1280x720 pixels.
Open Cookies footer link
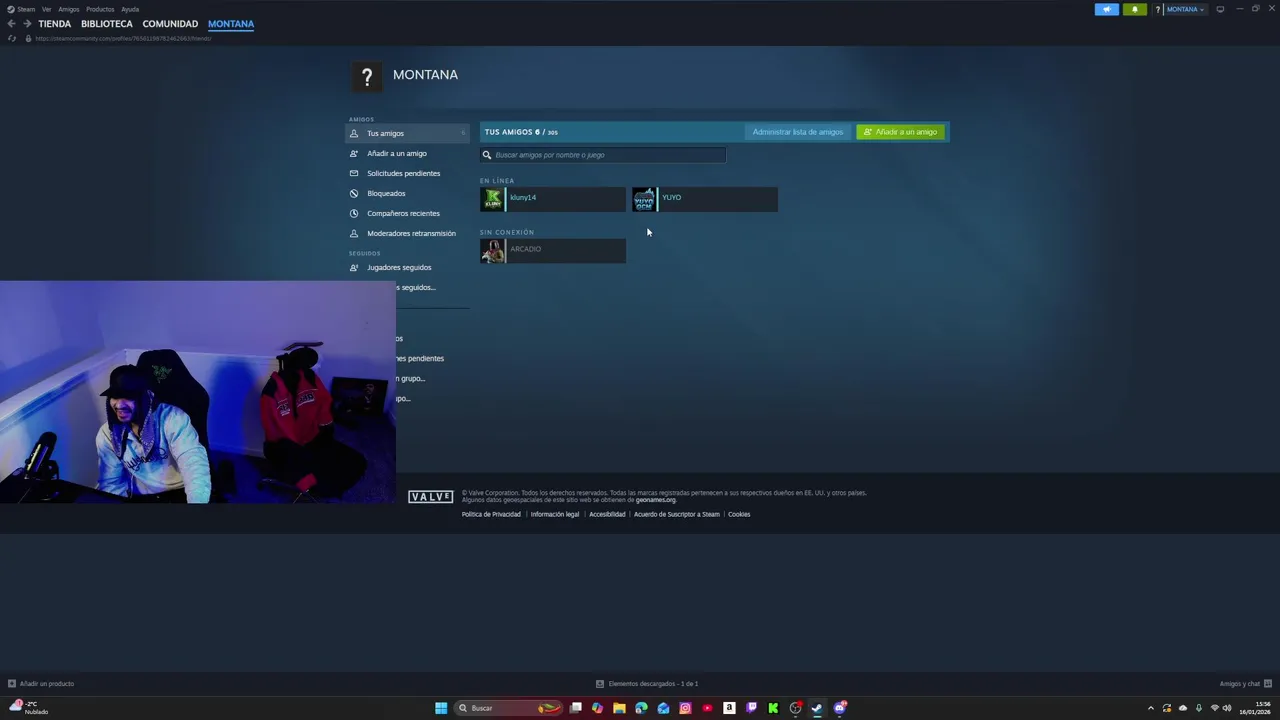tap(739, 514)
